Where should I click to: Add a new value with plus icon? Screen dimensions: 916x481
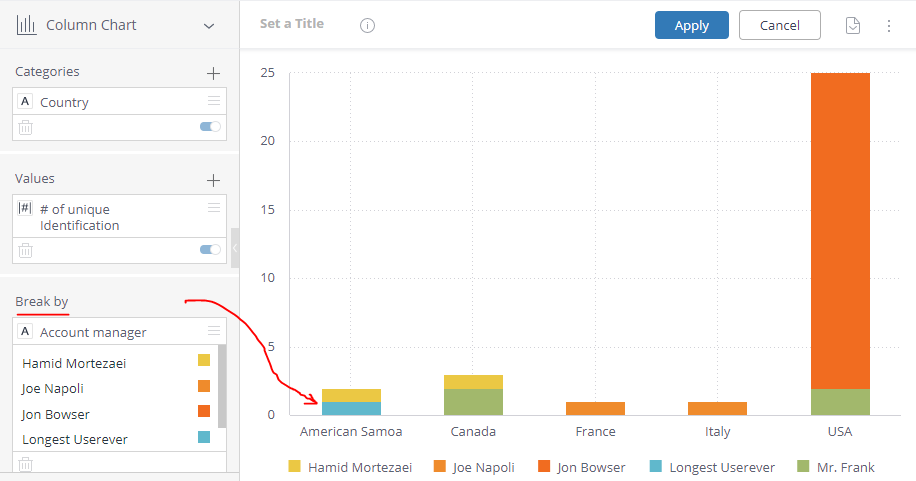[x=213, y=180]
